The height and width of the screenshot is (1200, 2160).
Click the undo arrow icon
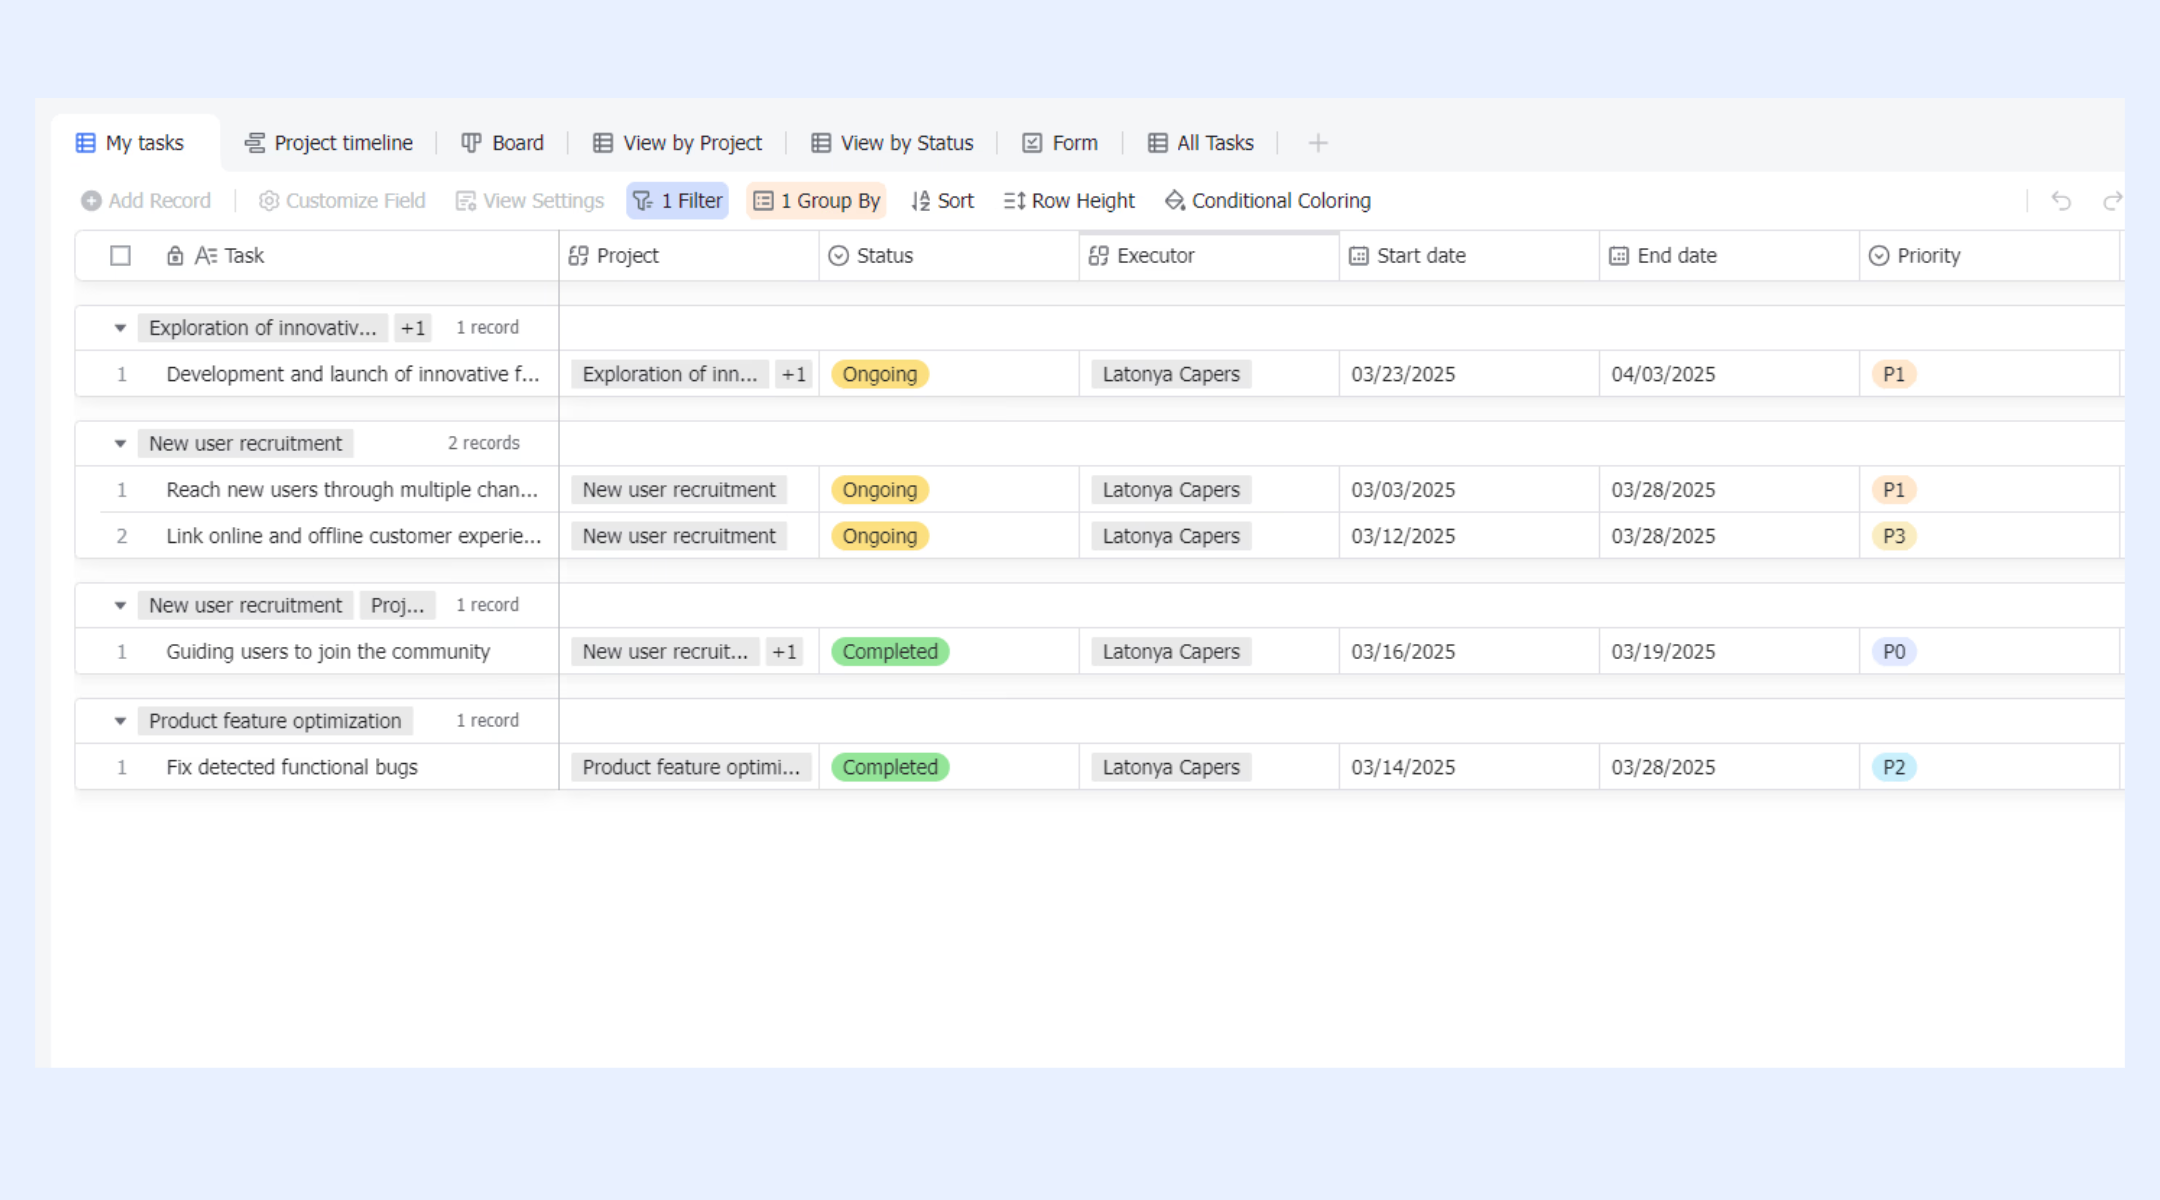[2061, 201]
